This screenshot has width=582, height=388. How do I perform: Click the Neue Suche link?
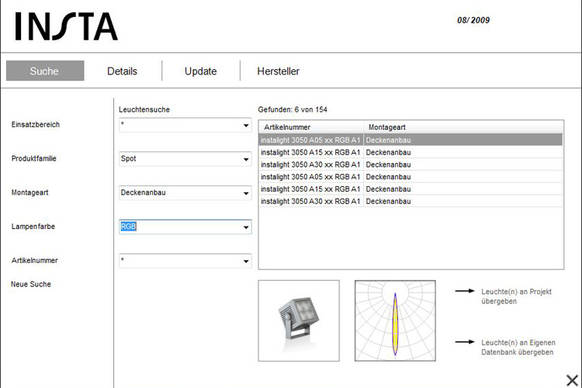[x=31, y=284]
